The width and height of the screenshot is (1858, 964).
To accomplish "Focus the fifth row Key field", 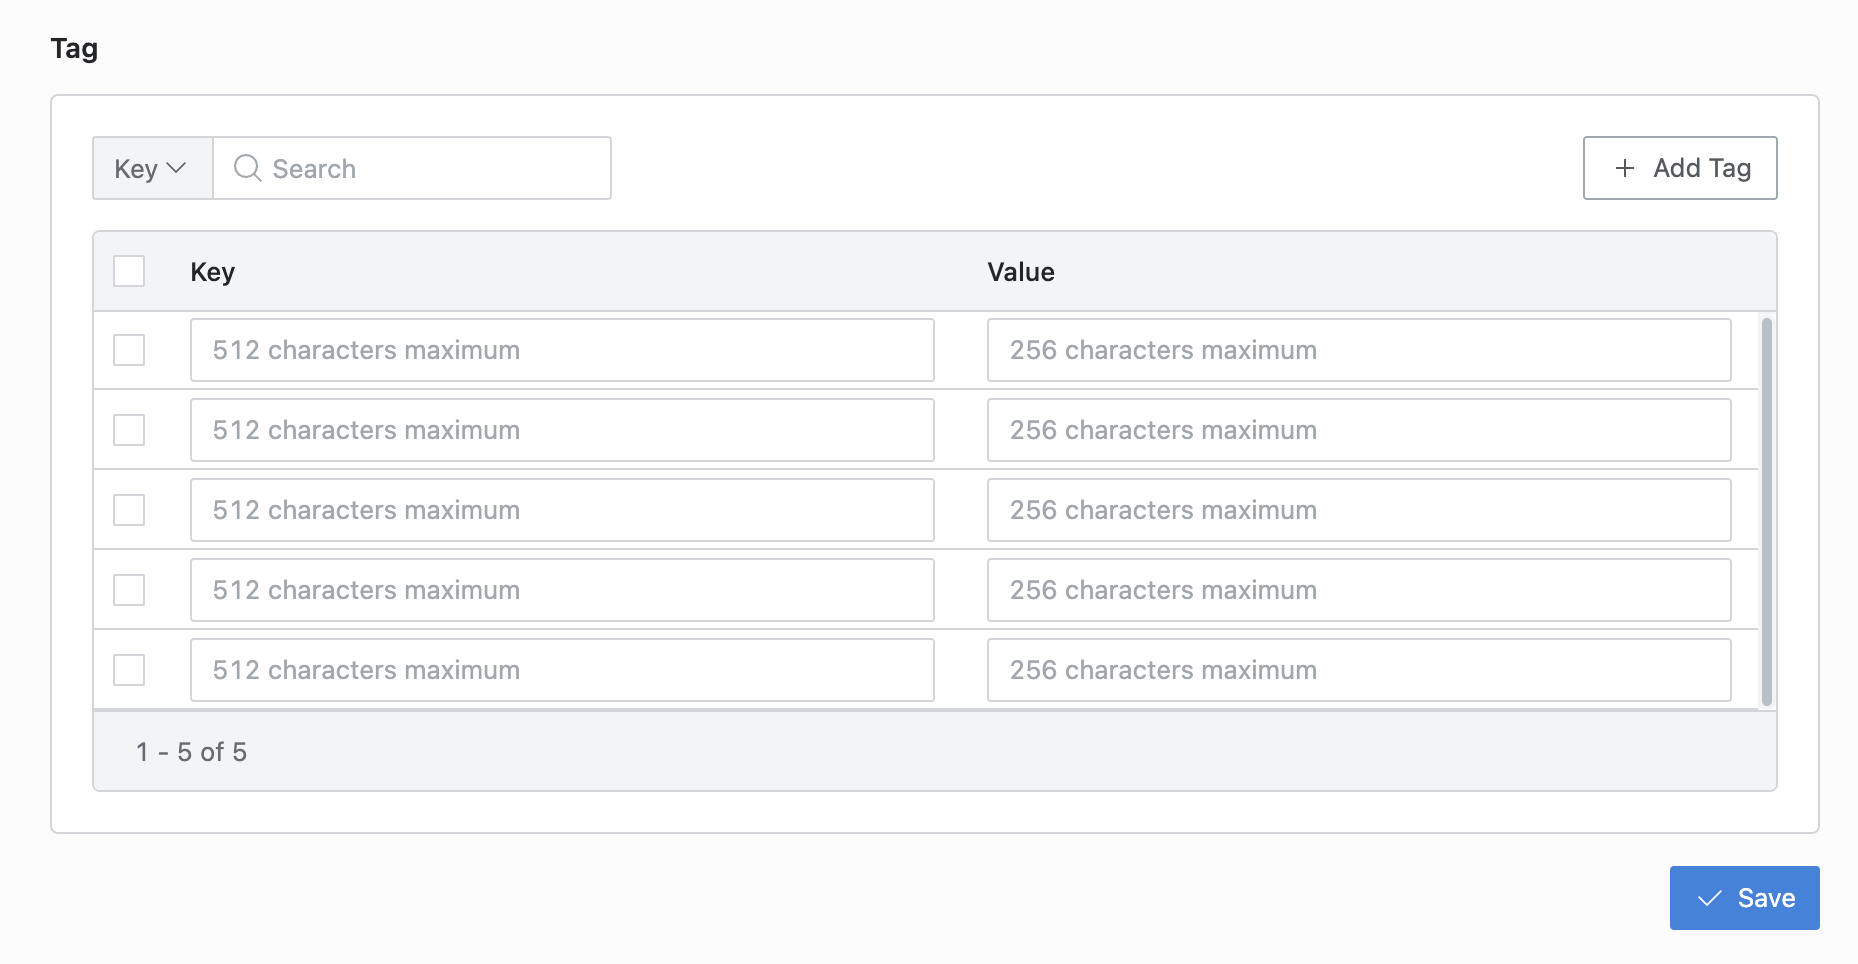I will [x=562, y=670].
